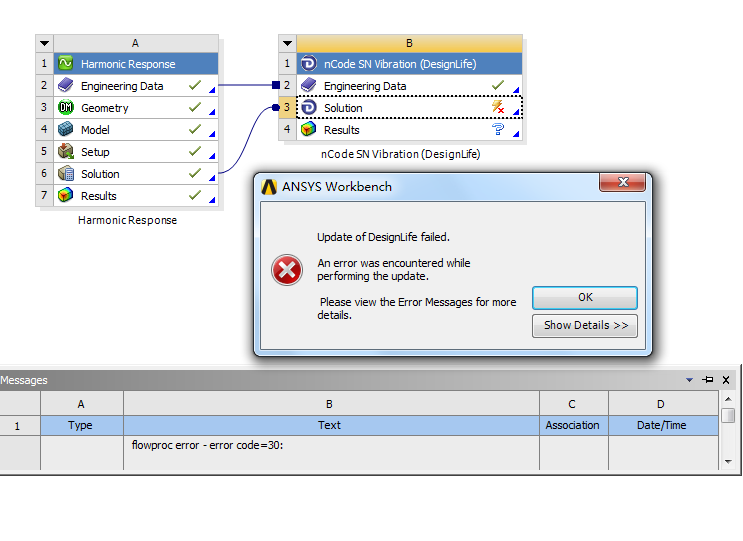Click the ANSYS logo in dialog title
The height and width of the screenshot is (541, 743).
coord(269,187)
